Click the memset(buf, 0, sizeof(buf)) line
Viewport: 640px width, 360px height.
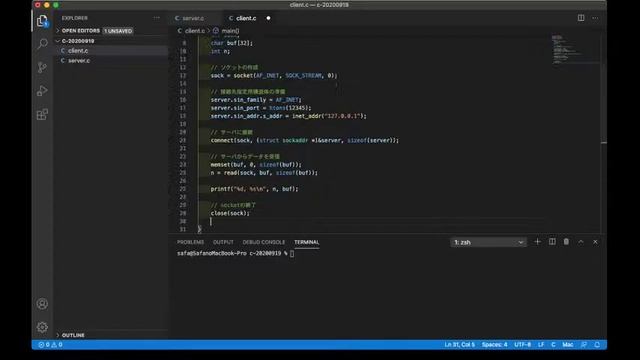click(256, 165)
